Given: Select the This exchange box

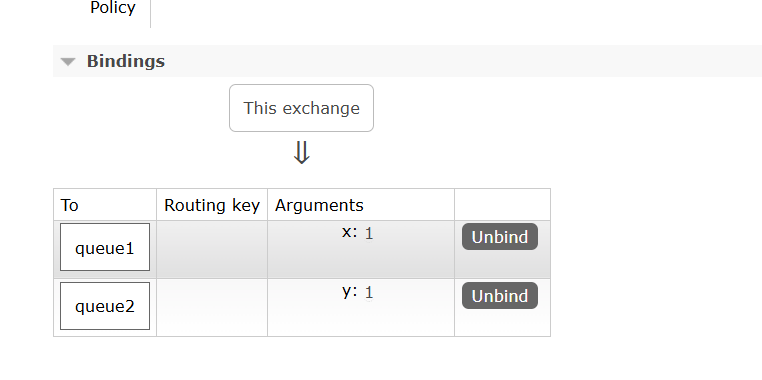Looking at the screenshot, I should point(301,108).
